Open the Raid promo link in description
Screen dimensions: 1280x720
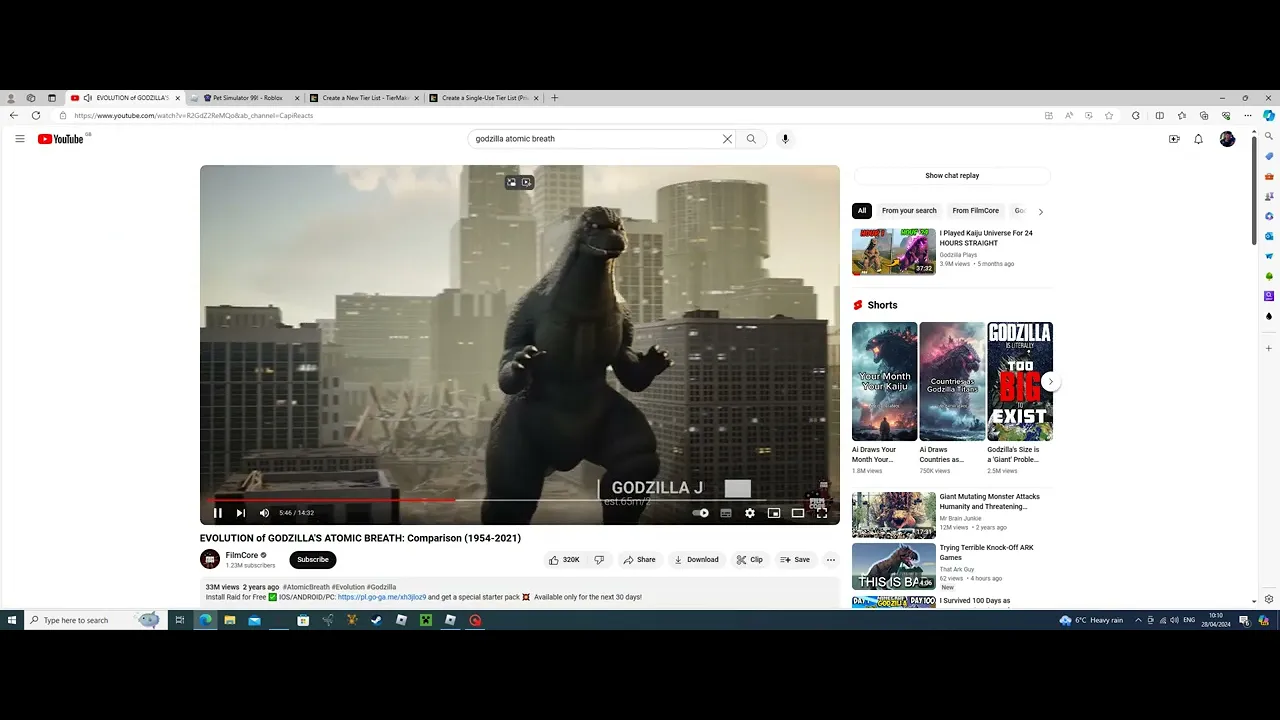pos(382,597)
